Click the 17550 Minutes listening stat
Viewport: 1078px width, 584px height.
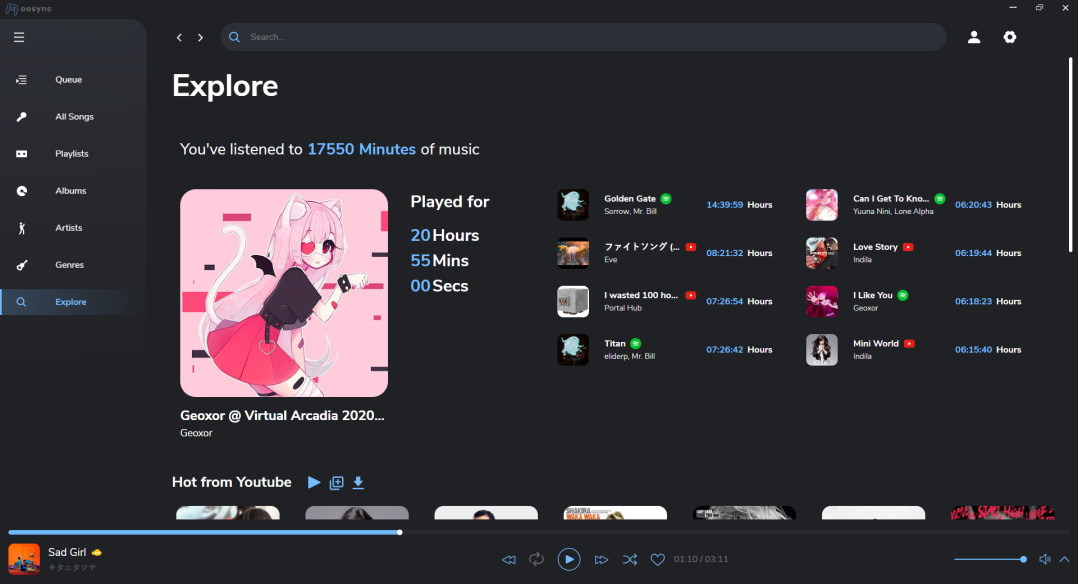[x=362, y=149]
